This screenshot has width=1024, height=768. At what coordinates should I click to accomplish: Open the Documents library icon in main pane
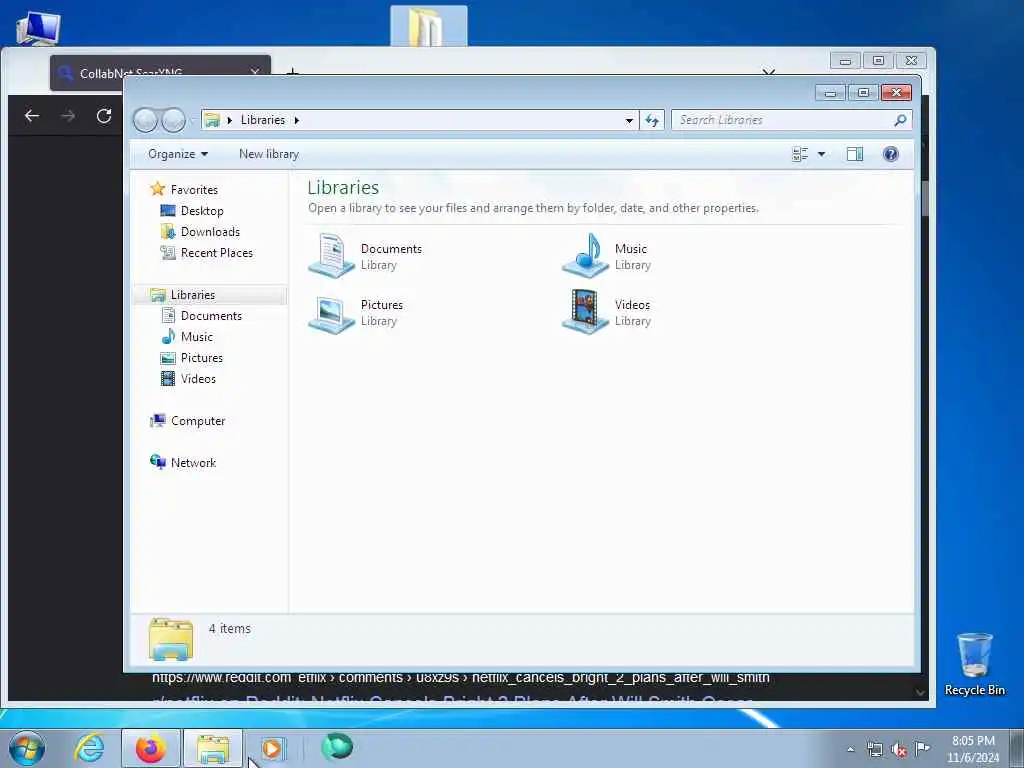(x=332, y=256)
